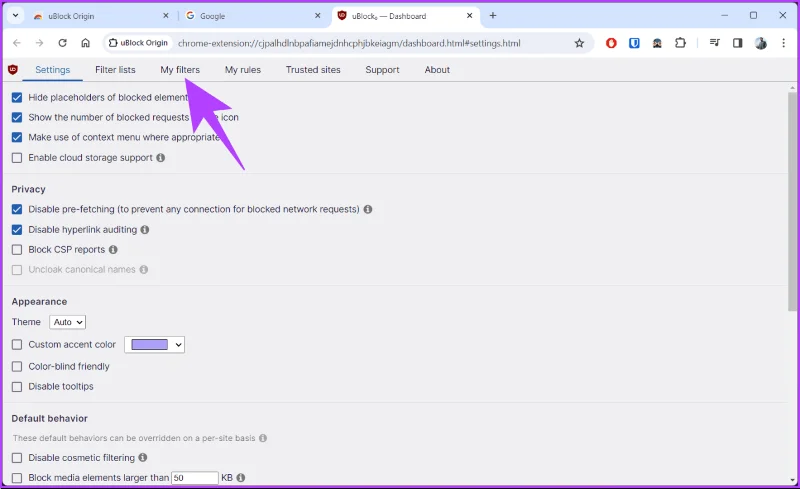Close the Google tab
The height and width of the screenshot is (489, 800).
pos(318,16)
